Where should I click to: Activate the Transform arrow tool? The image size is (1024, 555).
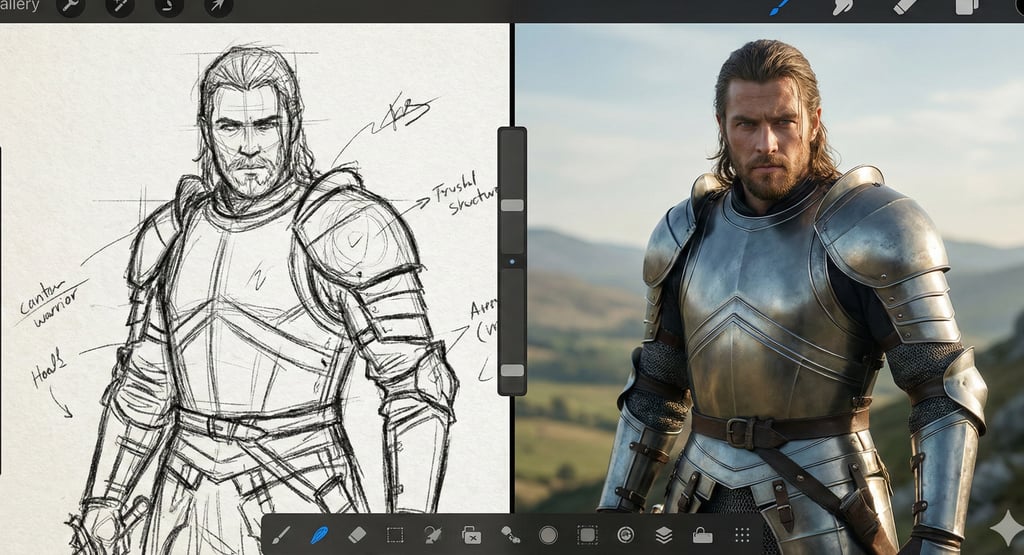click(x=218, y=7)
